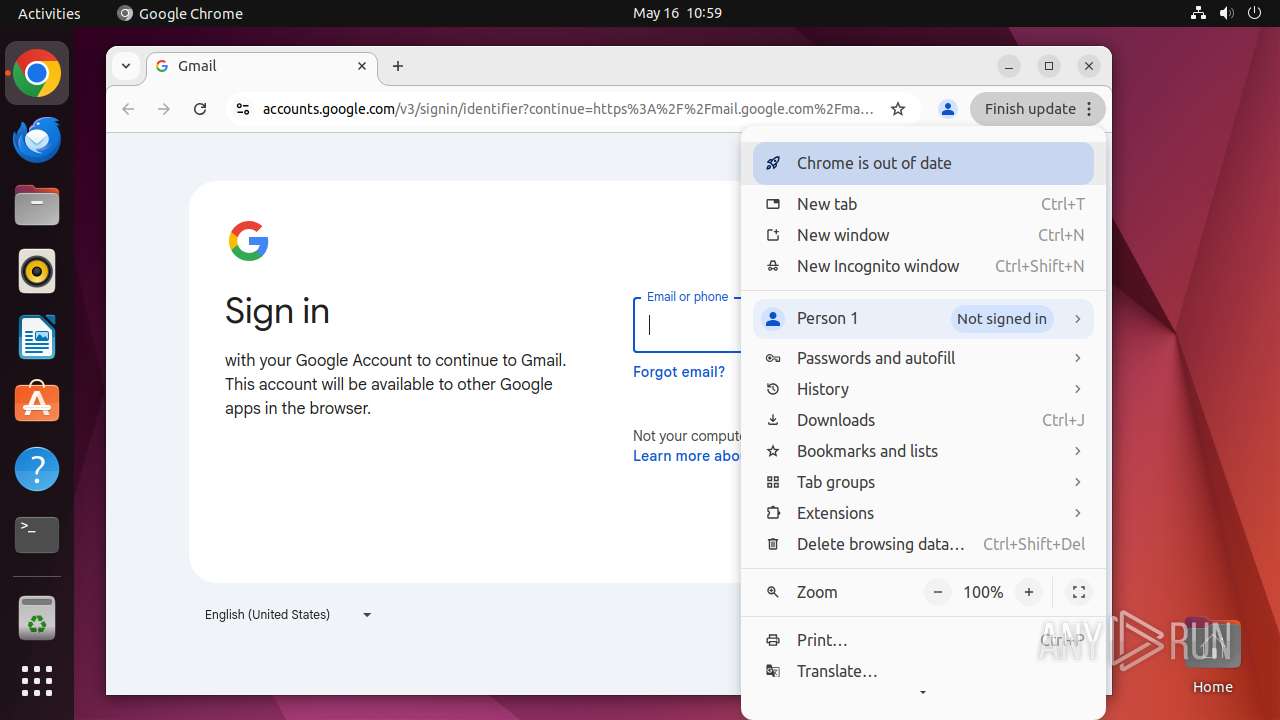Viewport: 1280px width, 720px height.
Task: Go forward with the arrow button
Action: pyautogui.click(x=164, y=109)
